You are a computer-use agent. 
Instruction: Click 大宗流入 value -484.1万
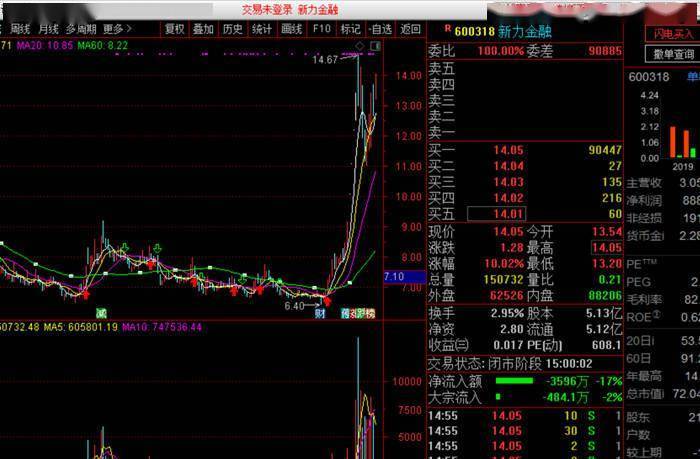click(x=565, y=397)
